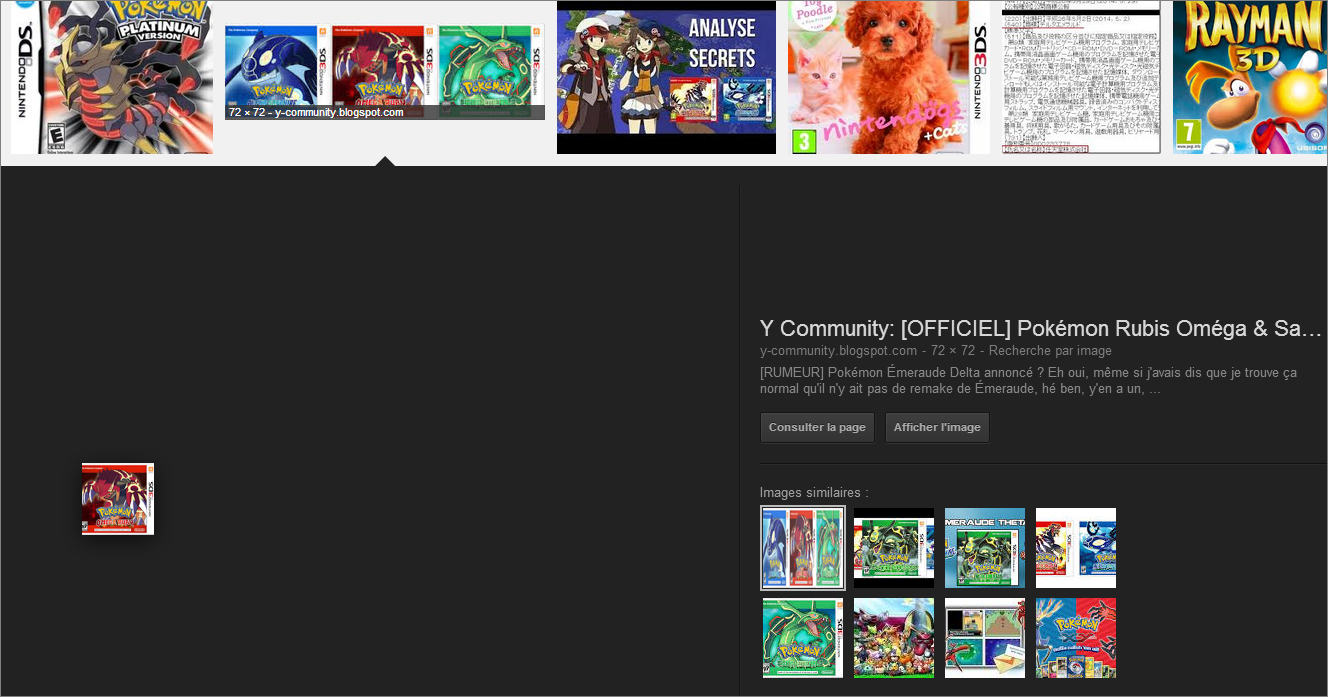The height and width of the screenshot is (697, 1328).
Task: Open the Analyse Secrets result image
Action: click(x=666, y=77)
